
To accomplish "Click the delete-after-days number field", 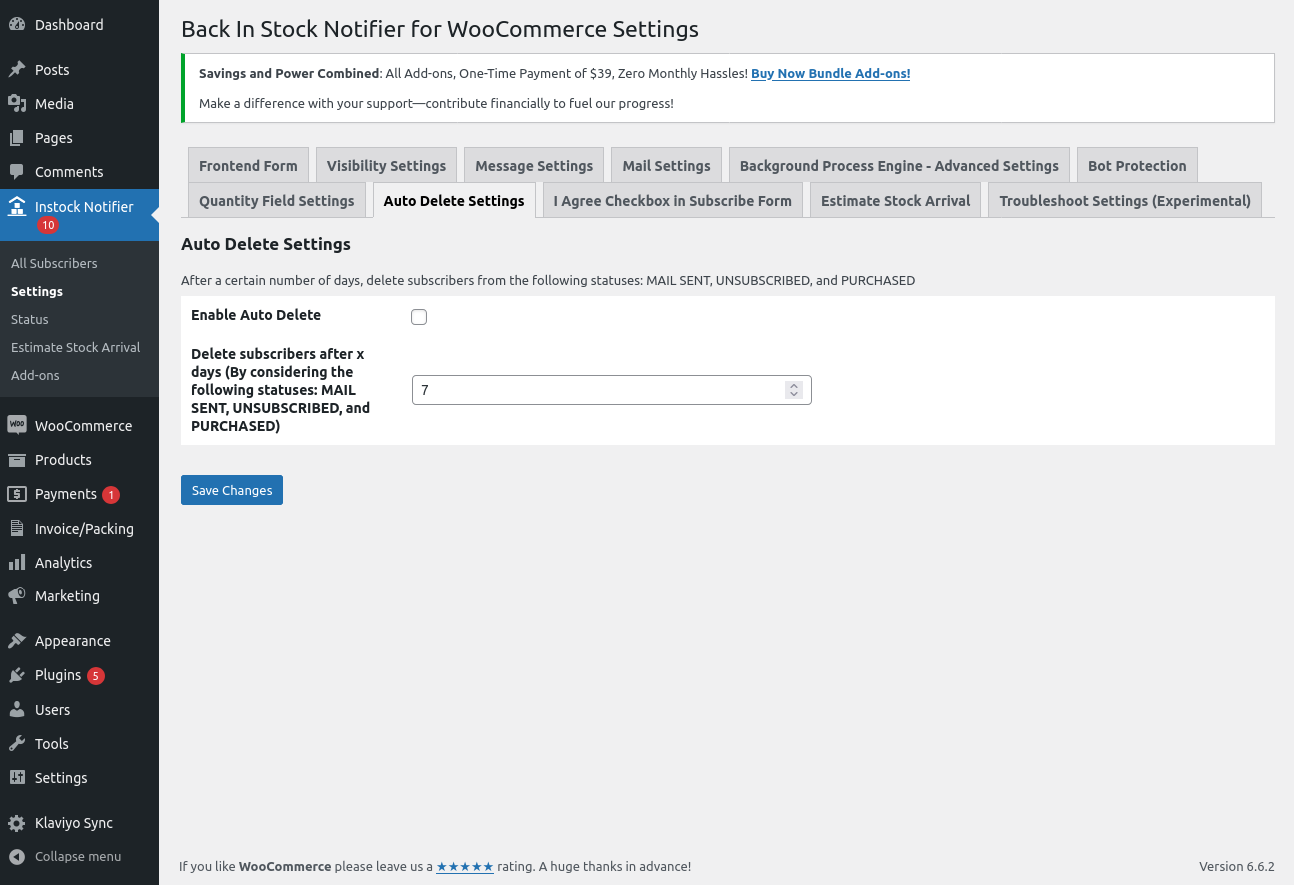I will point(612,390).
